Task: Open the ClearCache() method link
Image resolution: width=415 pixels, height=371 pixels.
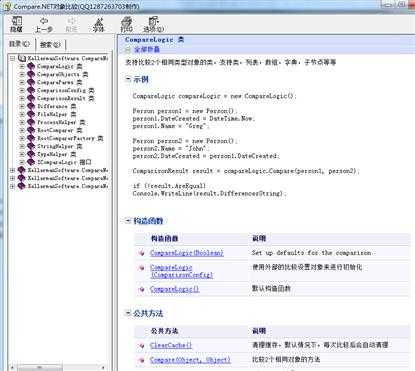Action: pos(171,345)
